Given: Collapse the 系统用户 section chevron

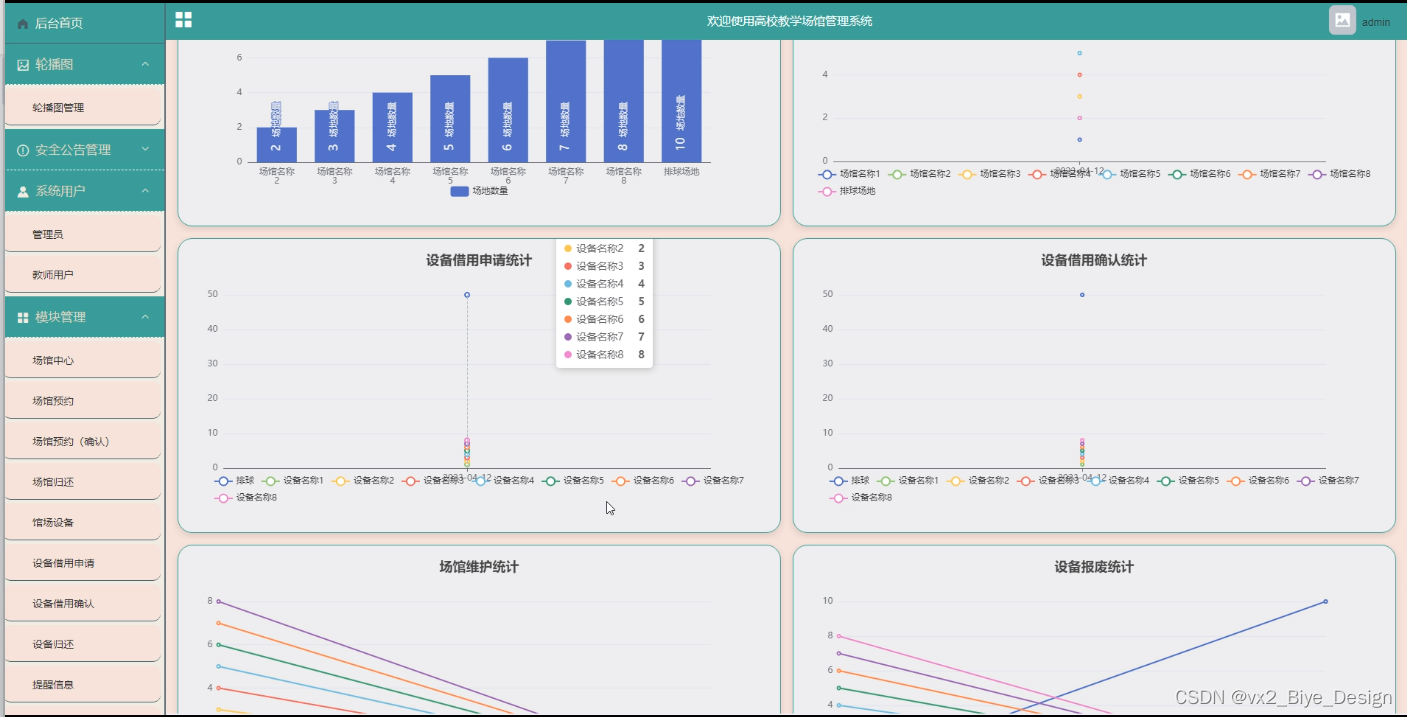Looking at the screenshot, I should click(145, 190).
